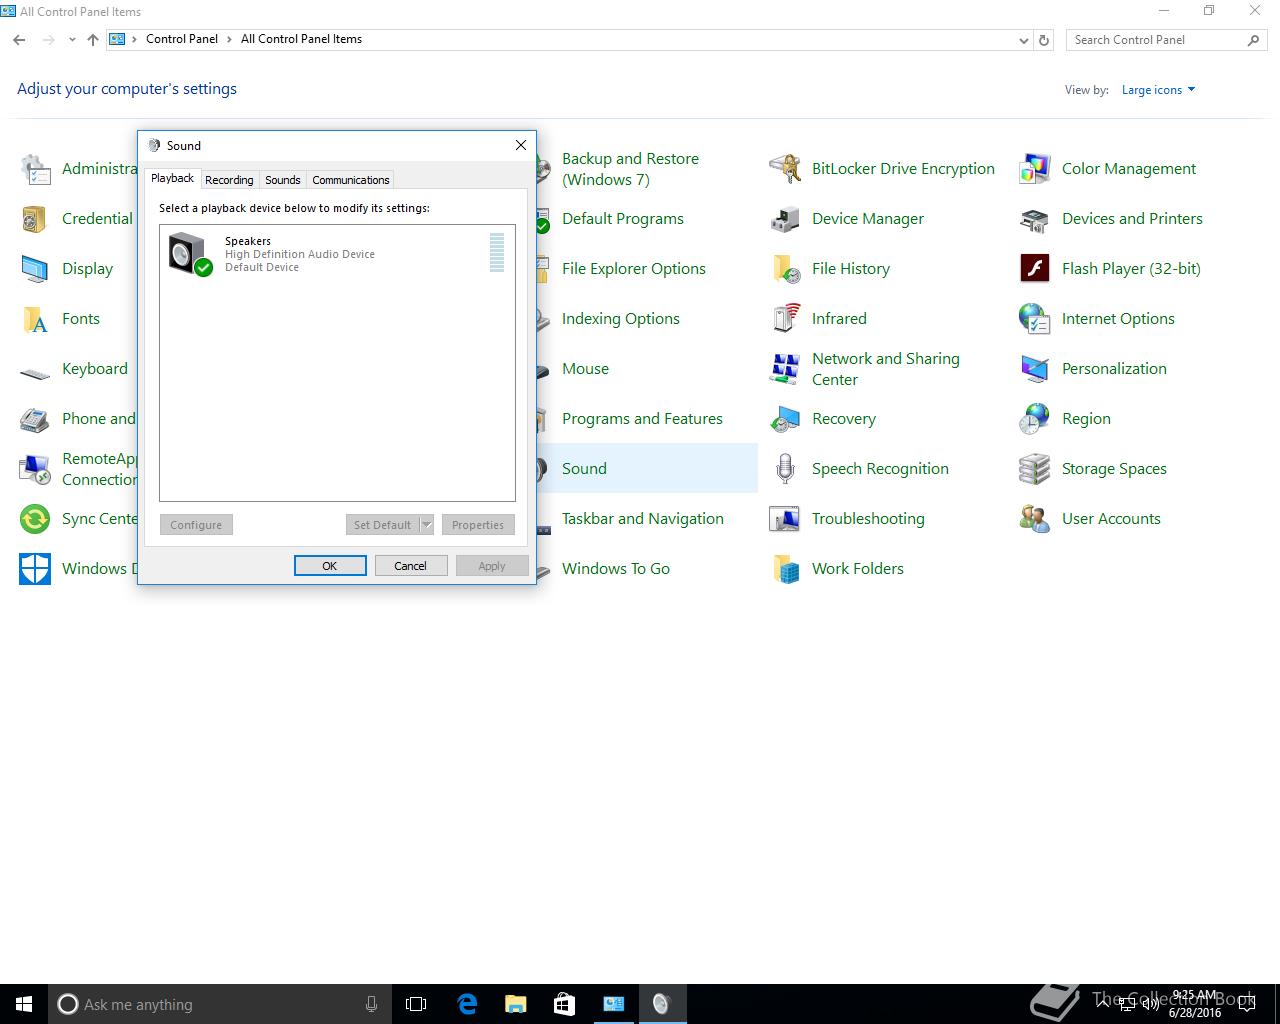Open the Work Folders icon

(x=785, y=569)
